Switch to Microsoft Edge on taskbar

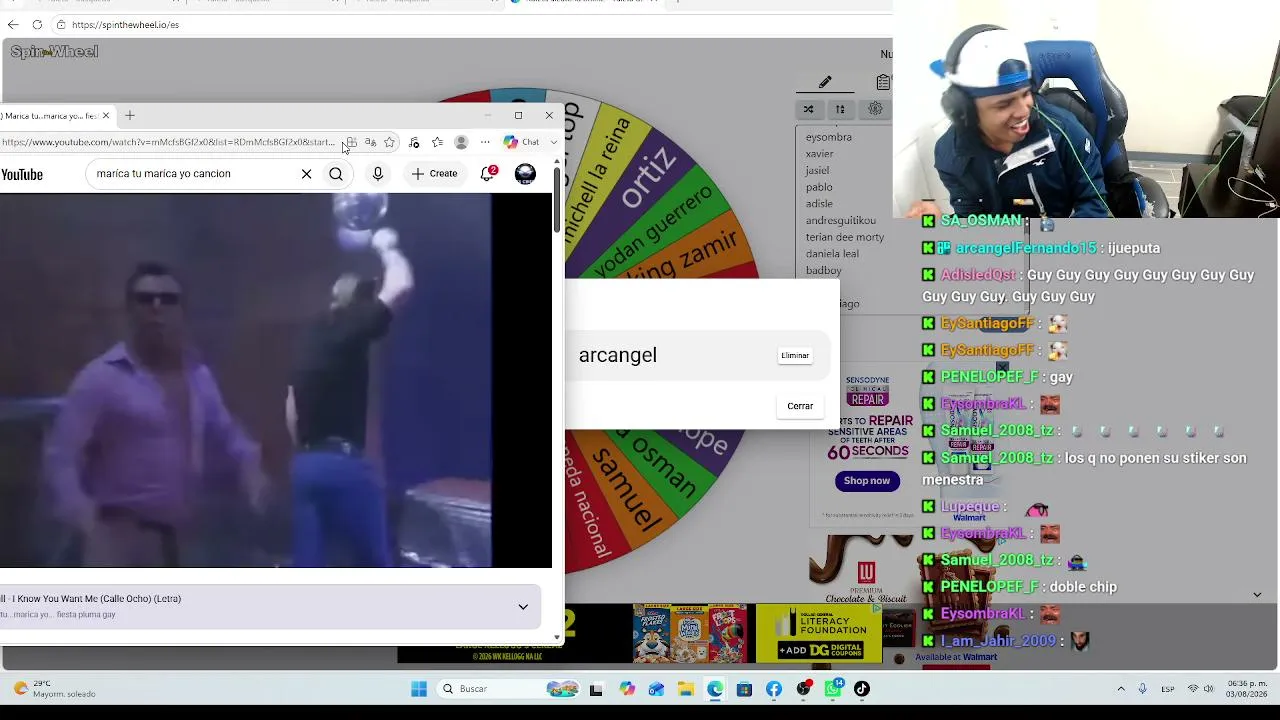[715, 689]
